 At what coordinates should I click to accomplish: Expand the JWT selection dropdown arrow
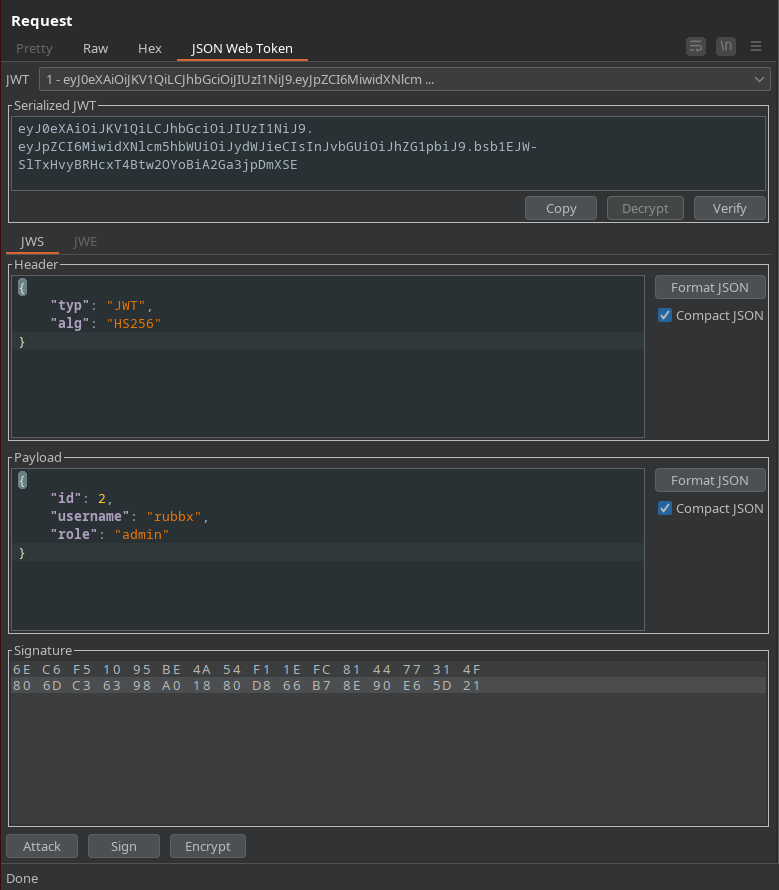click(759, 79)
